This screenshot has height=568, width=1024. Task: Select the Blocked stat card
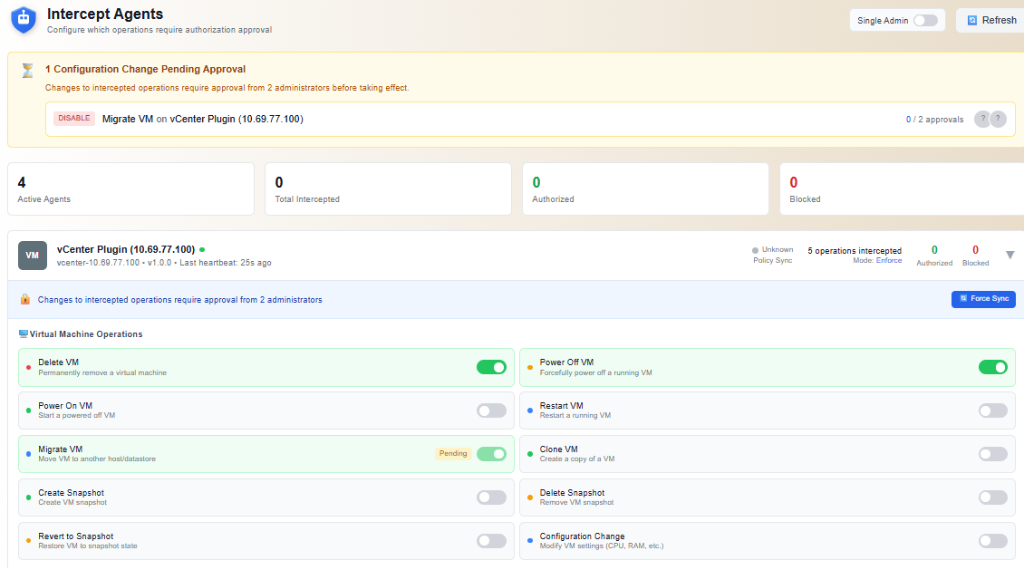[902, 189]
